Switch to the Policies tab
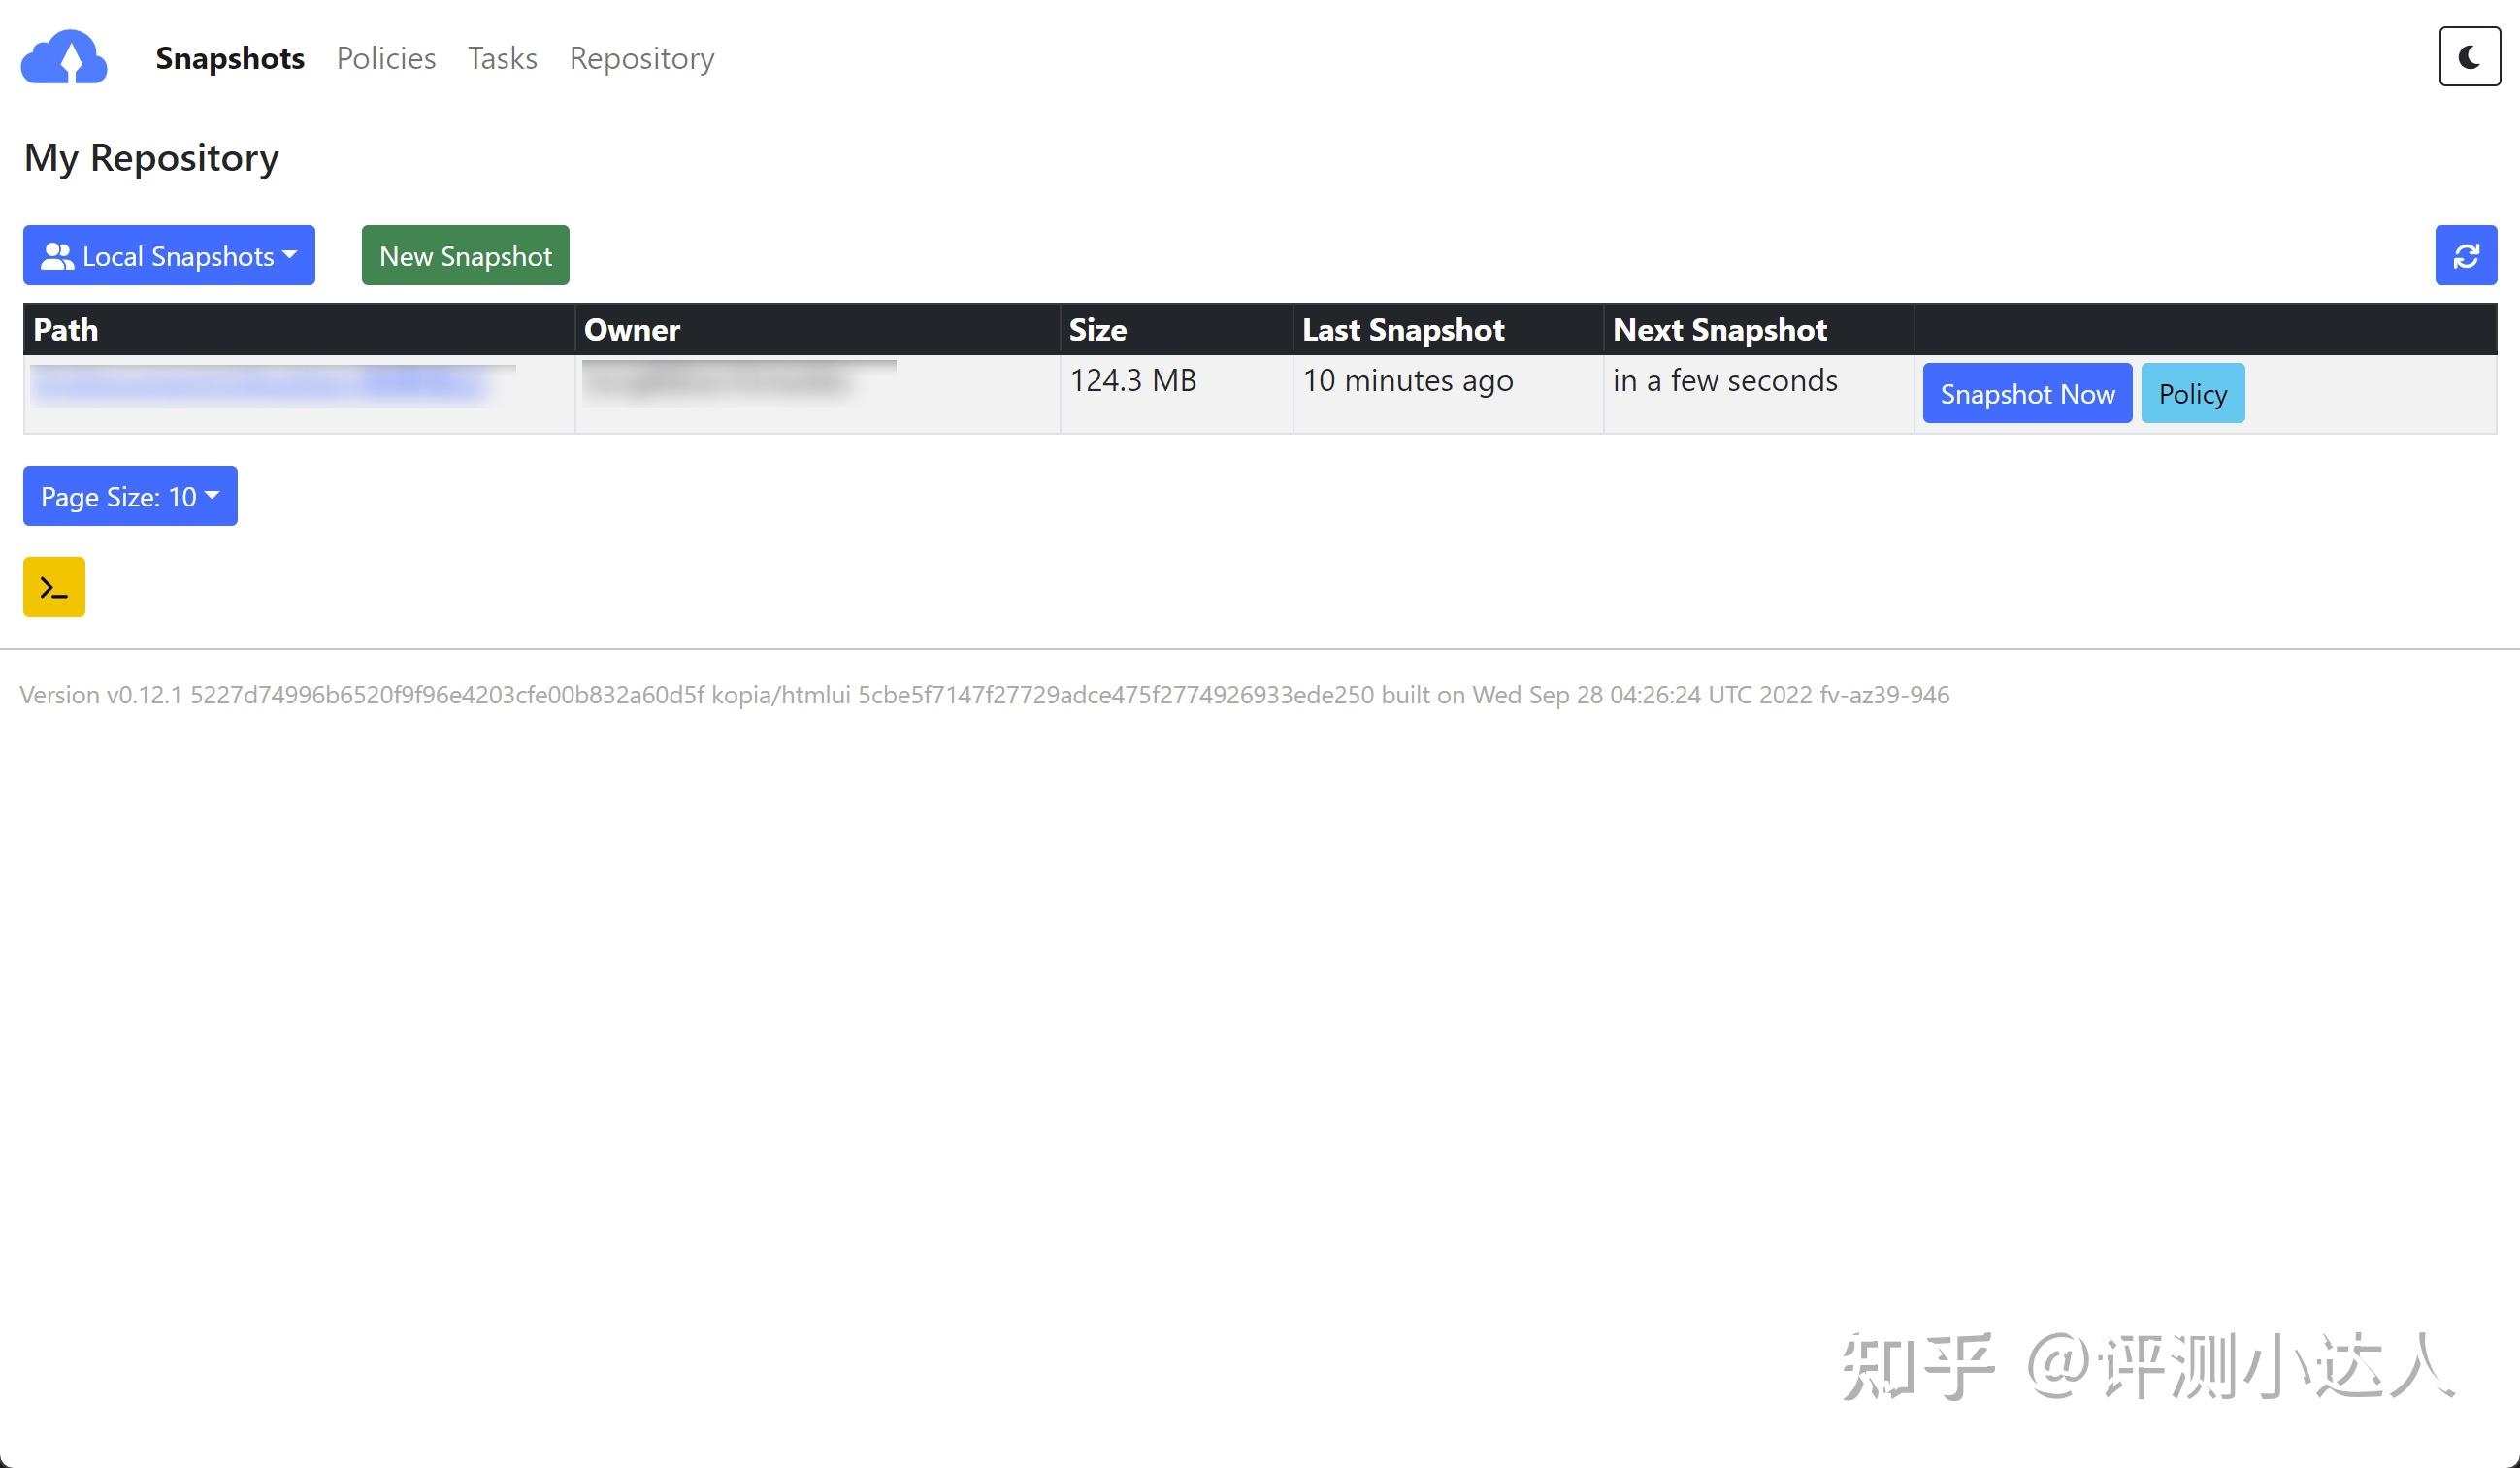Screen dimensions: 2520x1468 point(386,58)
